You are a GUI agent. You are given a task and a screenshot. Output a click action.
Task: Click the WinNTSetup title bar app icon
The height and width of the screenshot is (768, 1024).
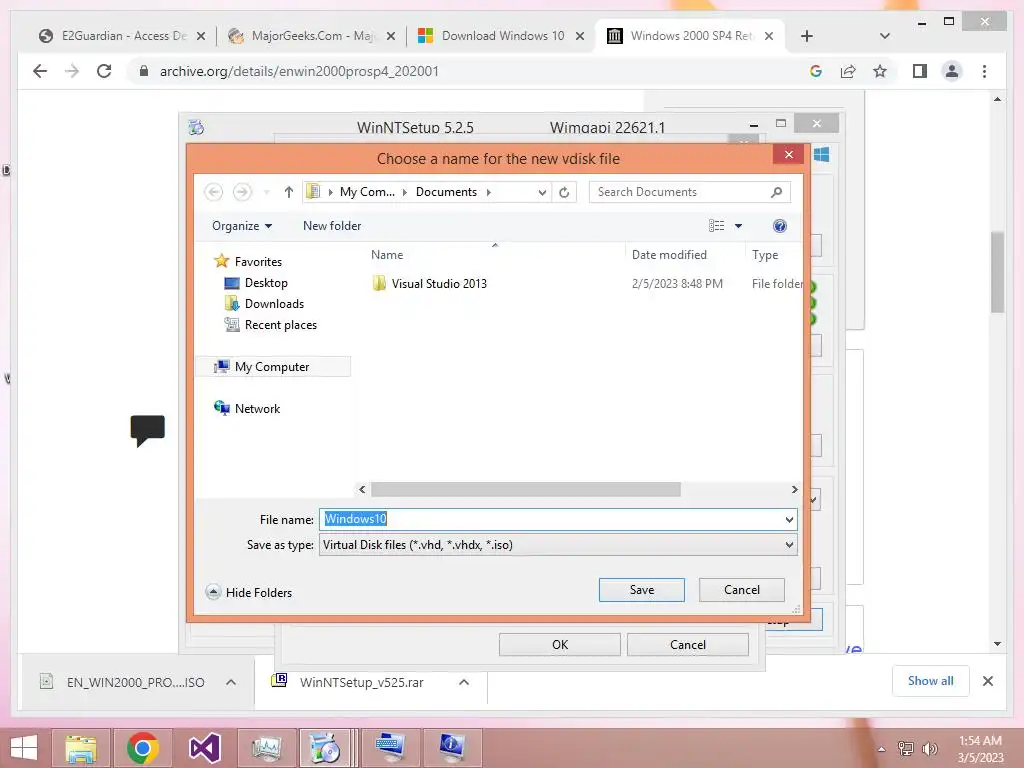coord(196,127)
